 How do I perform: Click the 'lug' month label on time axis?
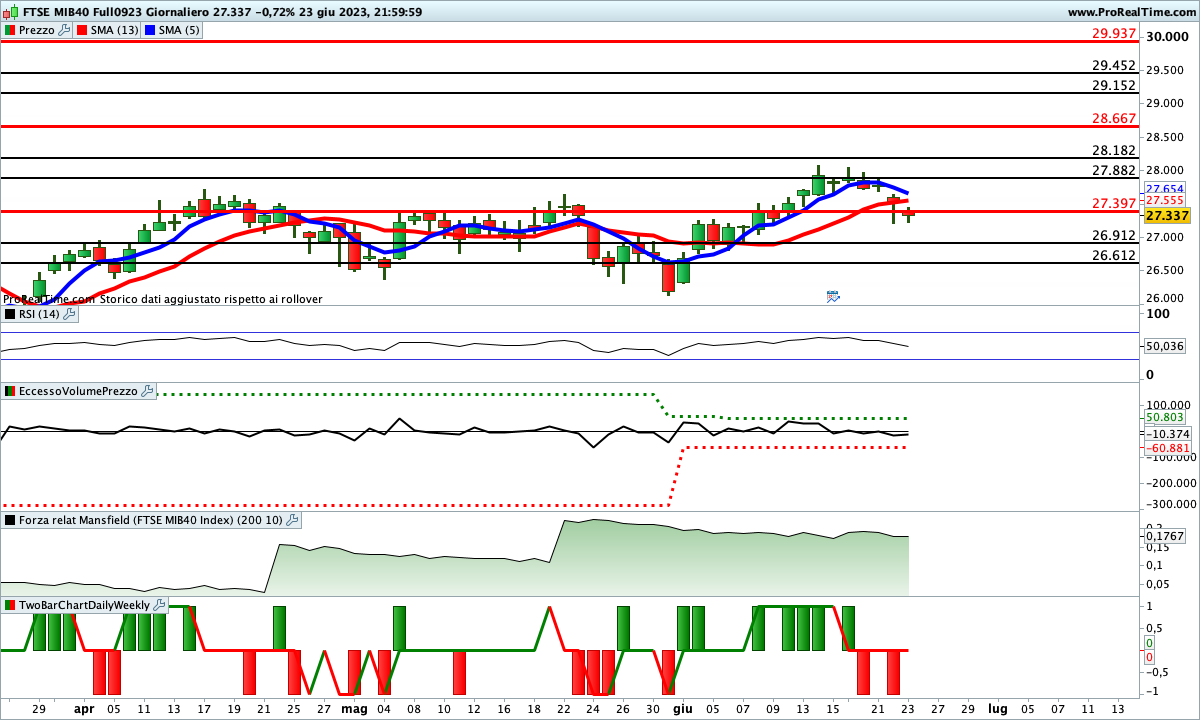pos(1000,708)
